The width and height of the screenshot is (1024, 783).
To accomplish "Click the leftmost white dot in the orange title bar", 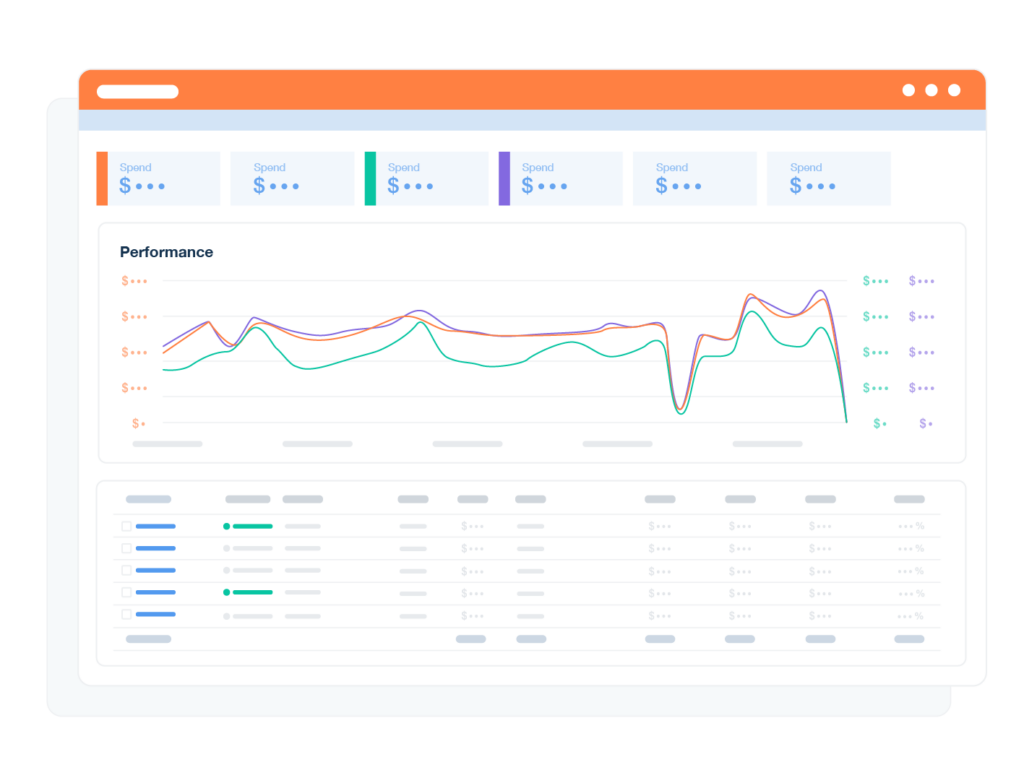I will pos(908,90).
